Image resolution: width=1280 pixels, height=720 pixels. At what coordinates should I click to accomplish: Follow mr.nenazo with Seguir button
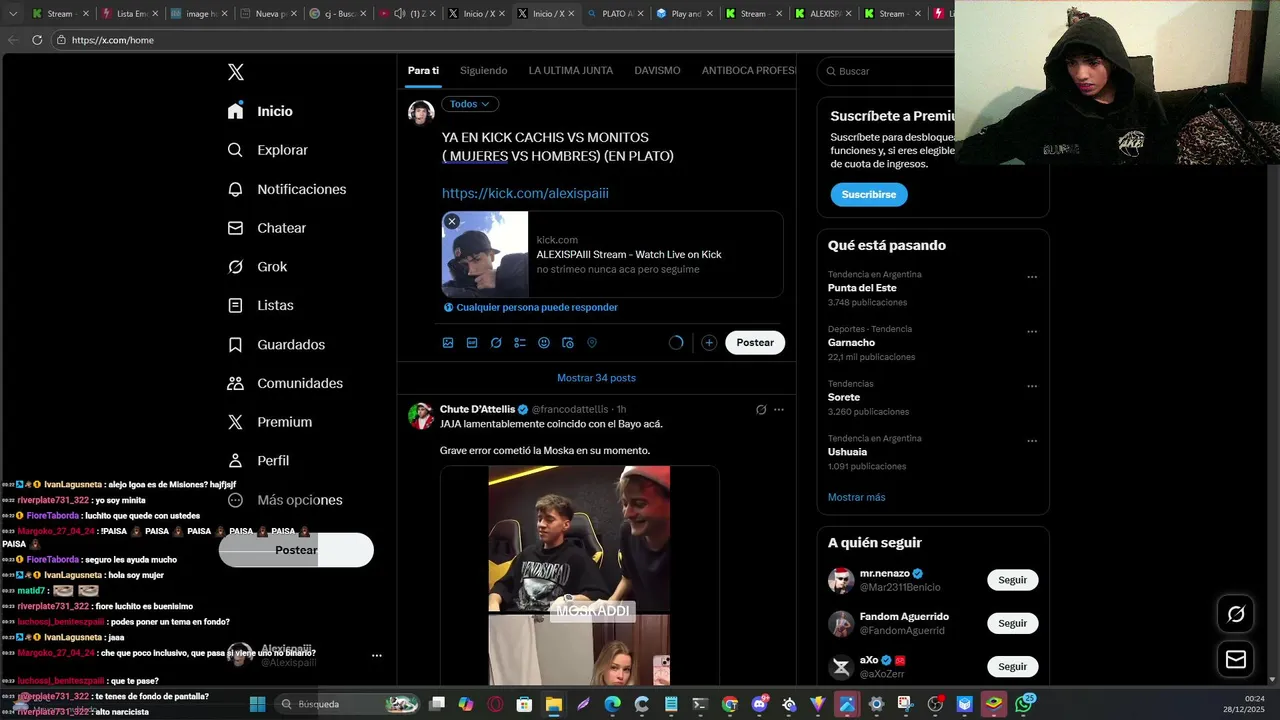coord(1012,580)
